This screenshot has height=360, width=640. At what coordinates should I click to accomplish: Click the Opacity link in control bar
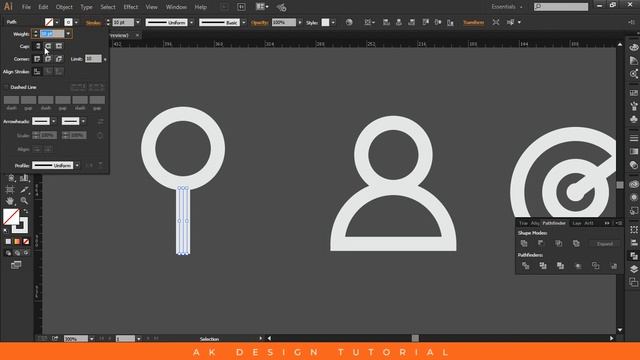tap(260, 23)
